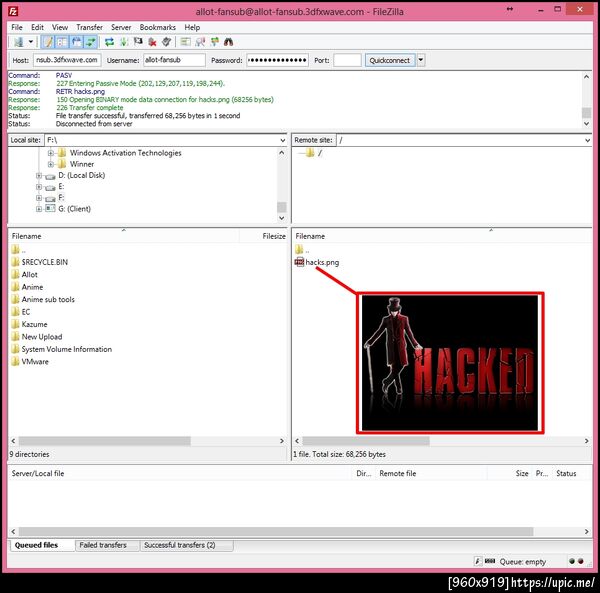This screenshot has width=600, height=593.
Task: Select hacks.png in remote list
Action: click(322, 262)
